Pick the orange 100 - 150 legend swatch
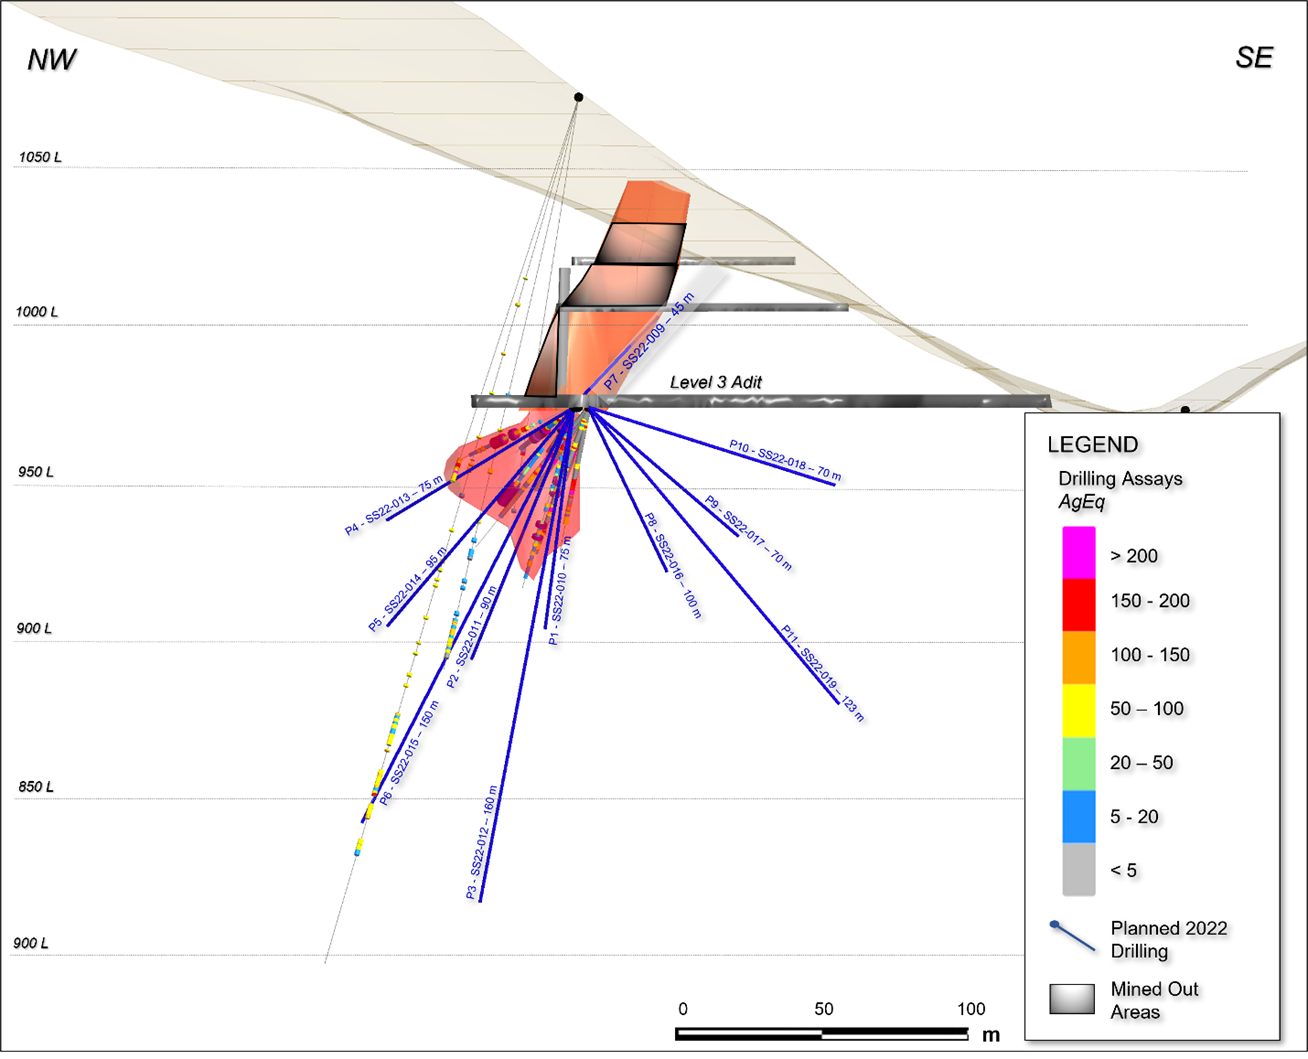Viewport: 1308px width, 1059px height. [1079, 657]
